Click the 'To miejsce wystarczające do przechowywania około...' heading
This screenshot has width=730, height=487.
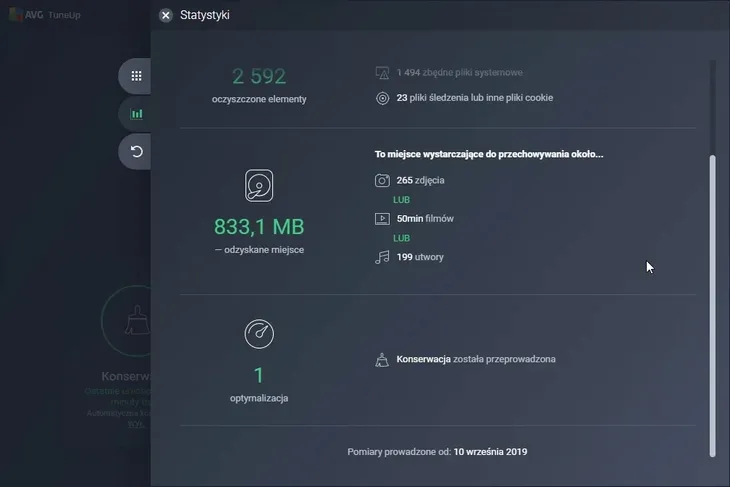coord(489,154)
